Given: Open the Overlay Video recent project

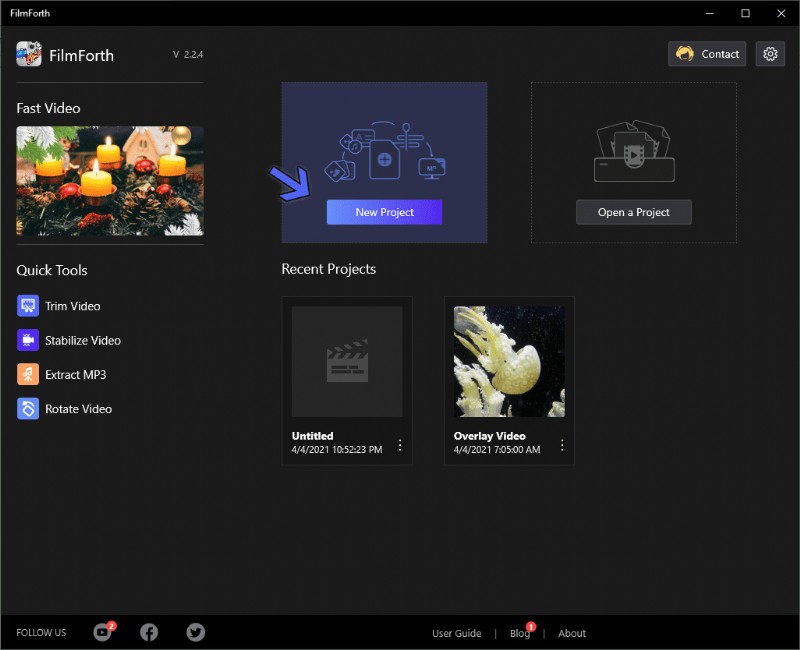Looking at the screenshot, I should pos(509,361).
